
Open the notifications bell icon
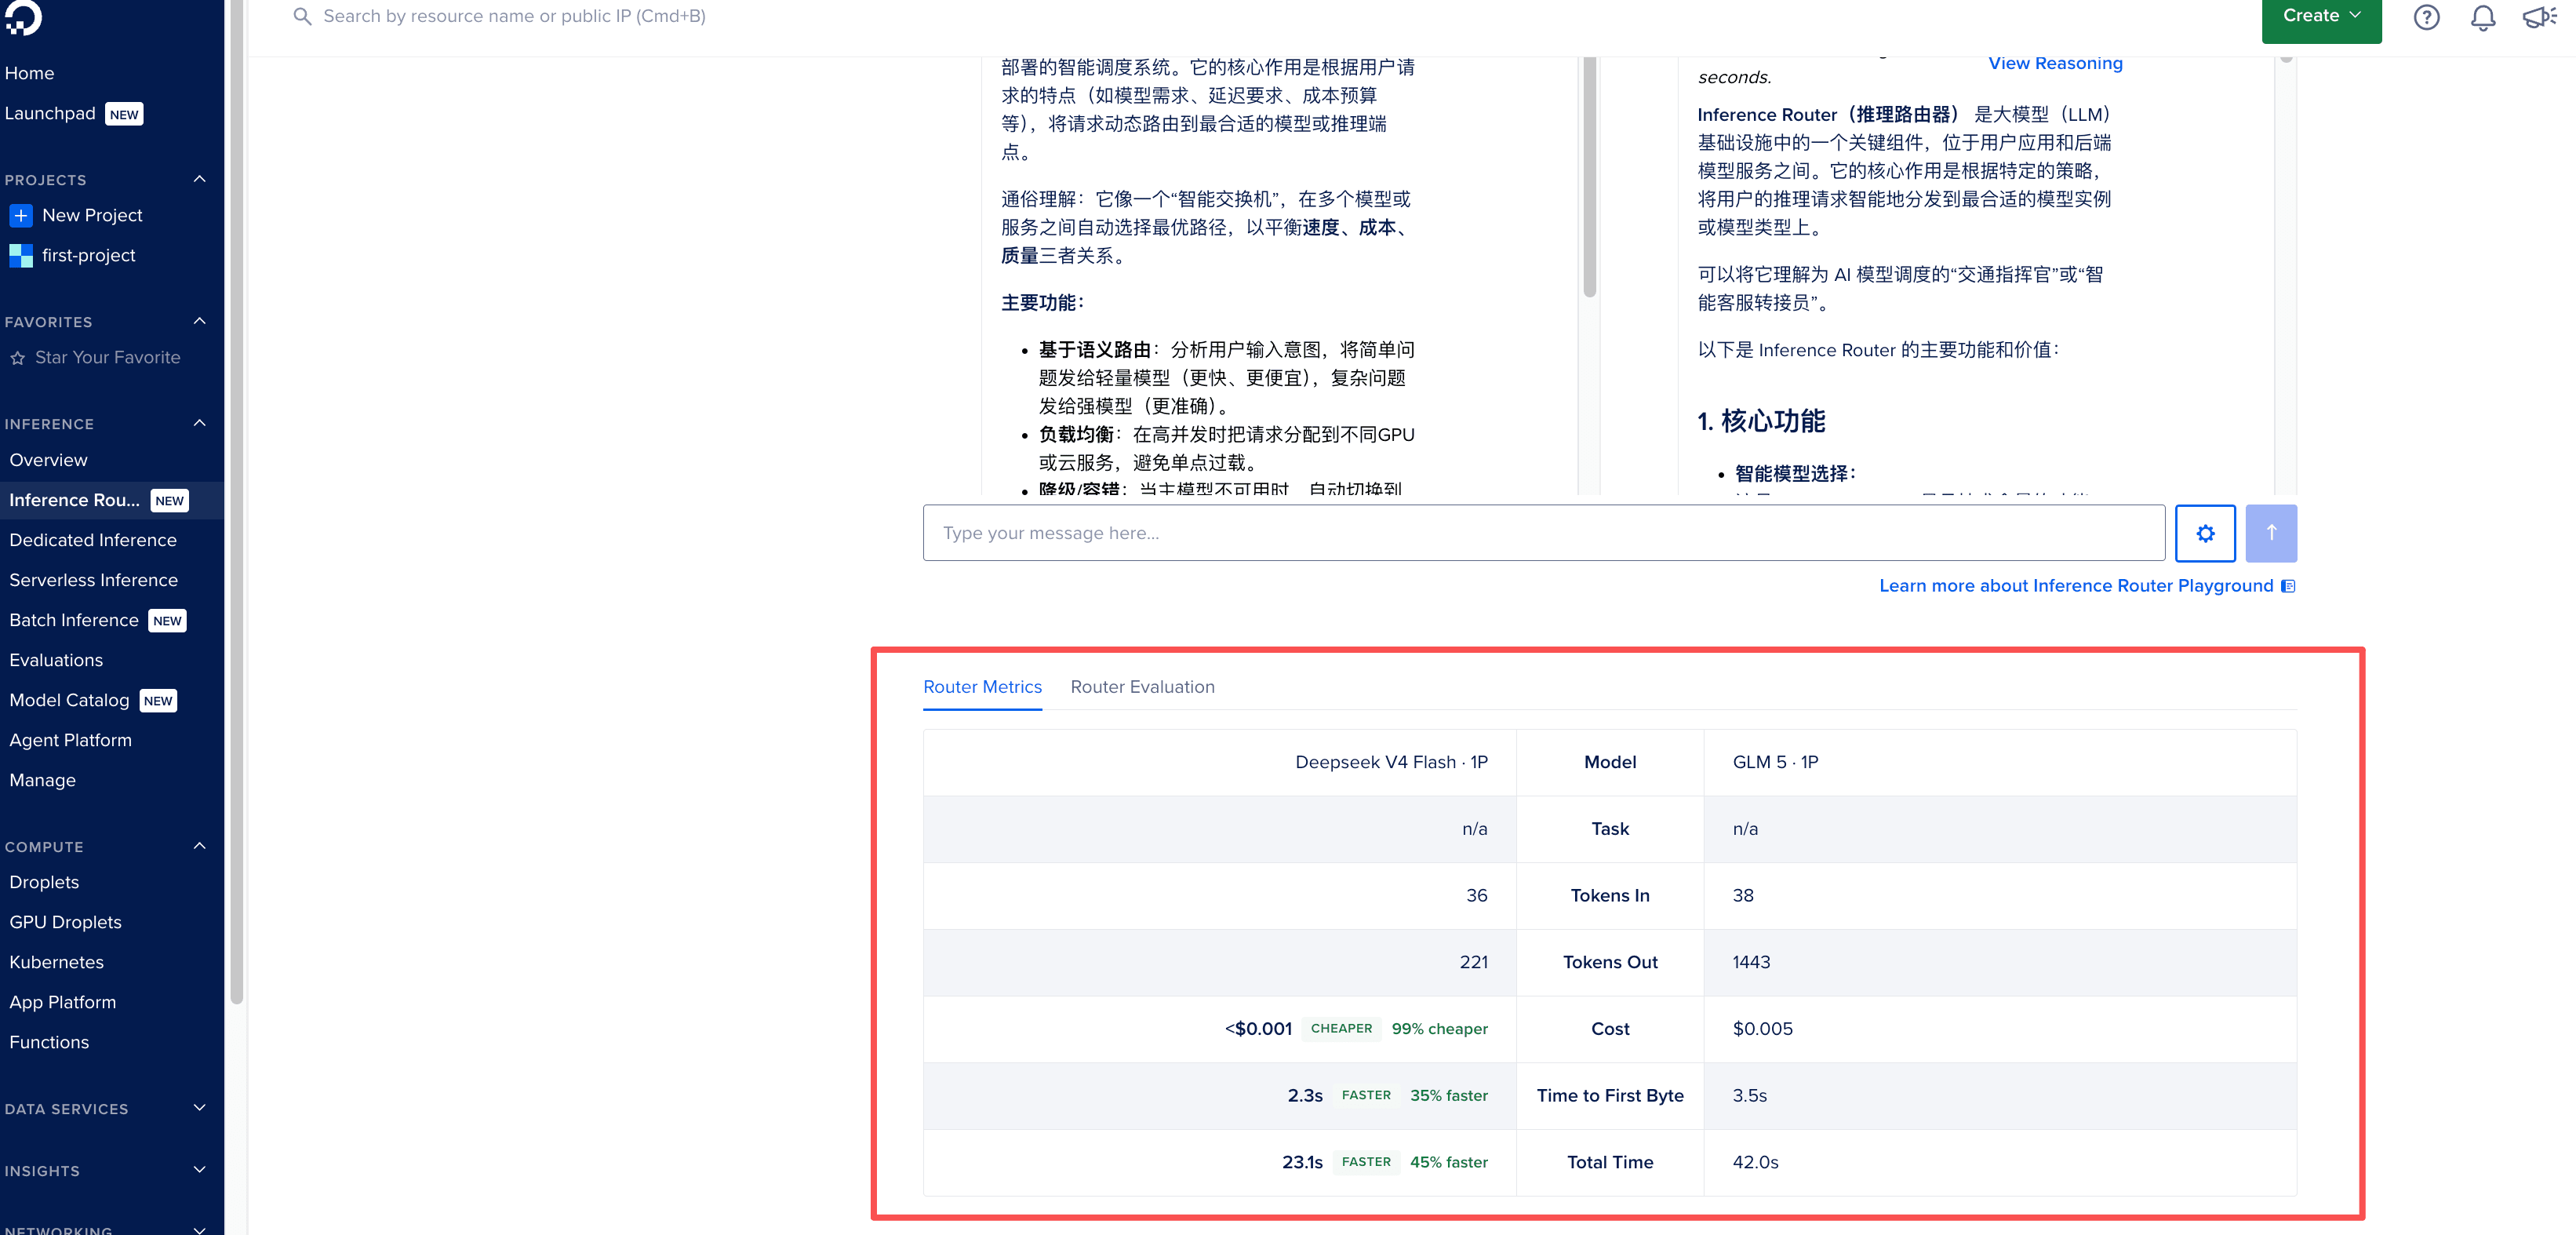[2482, 17]
